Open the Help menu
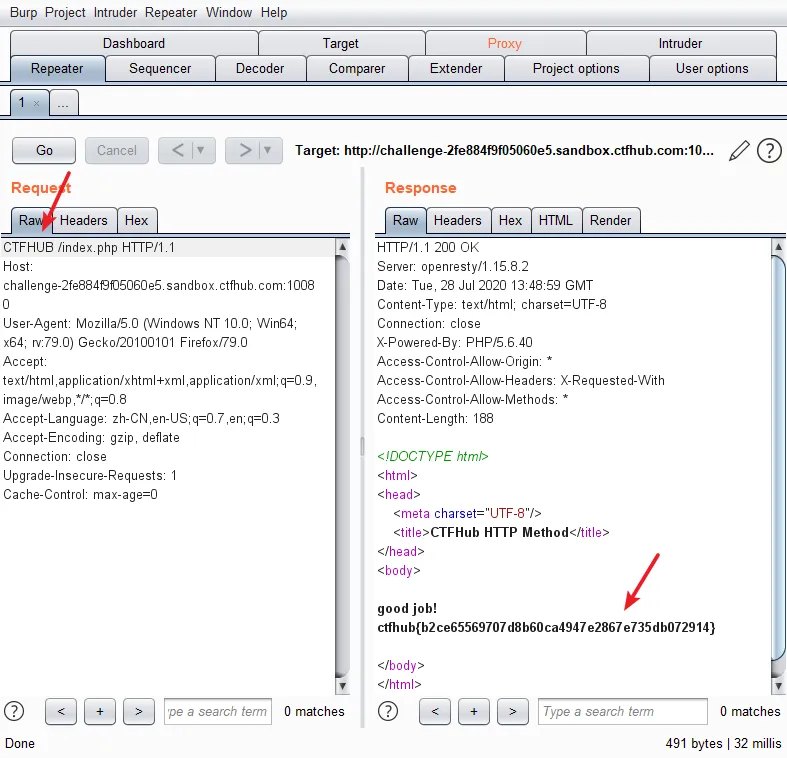 (x=274, y=13)
